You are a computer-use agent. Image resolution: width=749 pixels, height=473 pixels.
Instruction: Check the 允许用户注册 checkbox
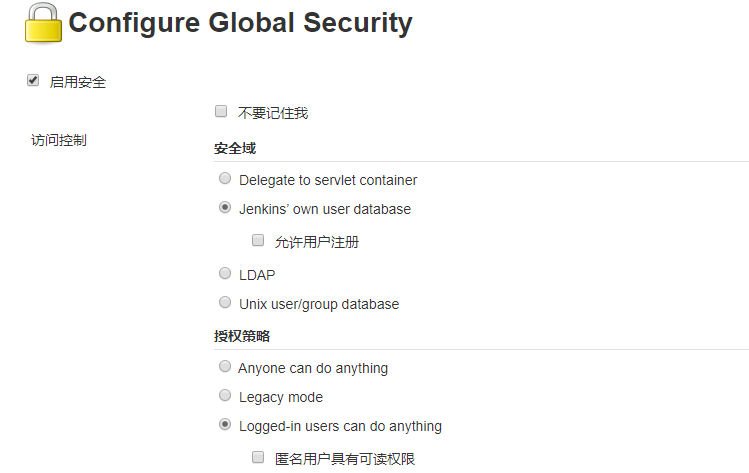coord(258,240)
